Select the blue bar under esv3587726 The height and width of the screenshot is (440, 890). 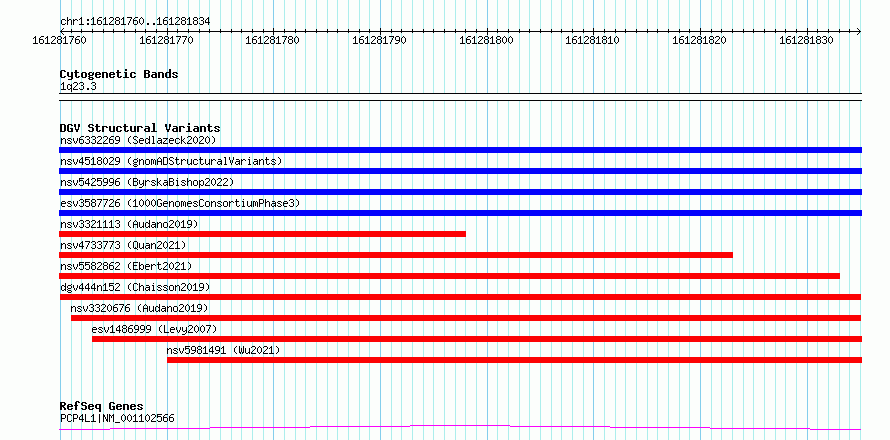(x=460, y=213)
